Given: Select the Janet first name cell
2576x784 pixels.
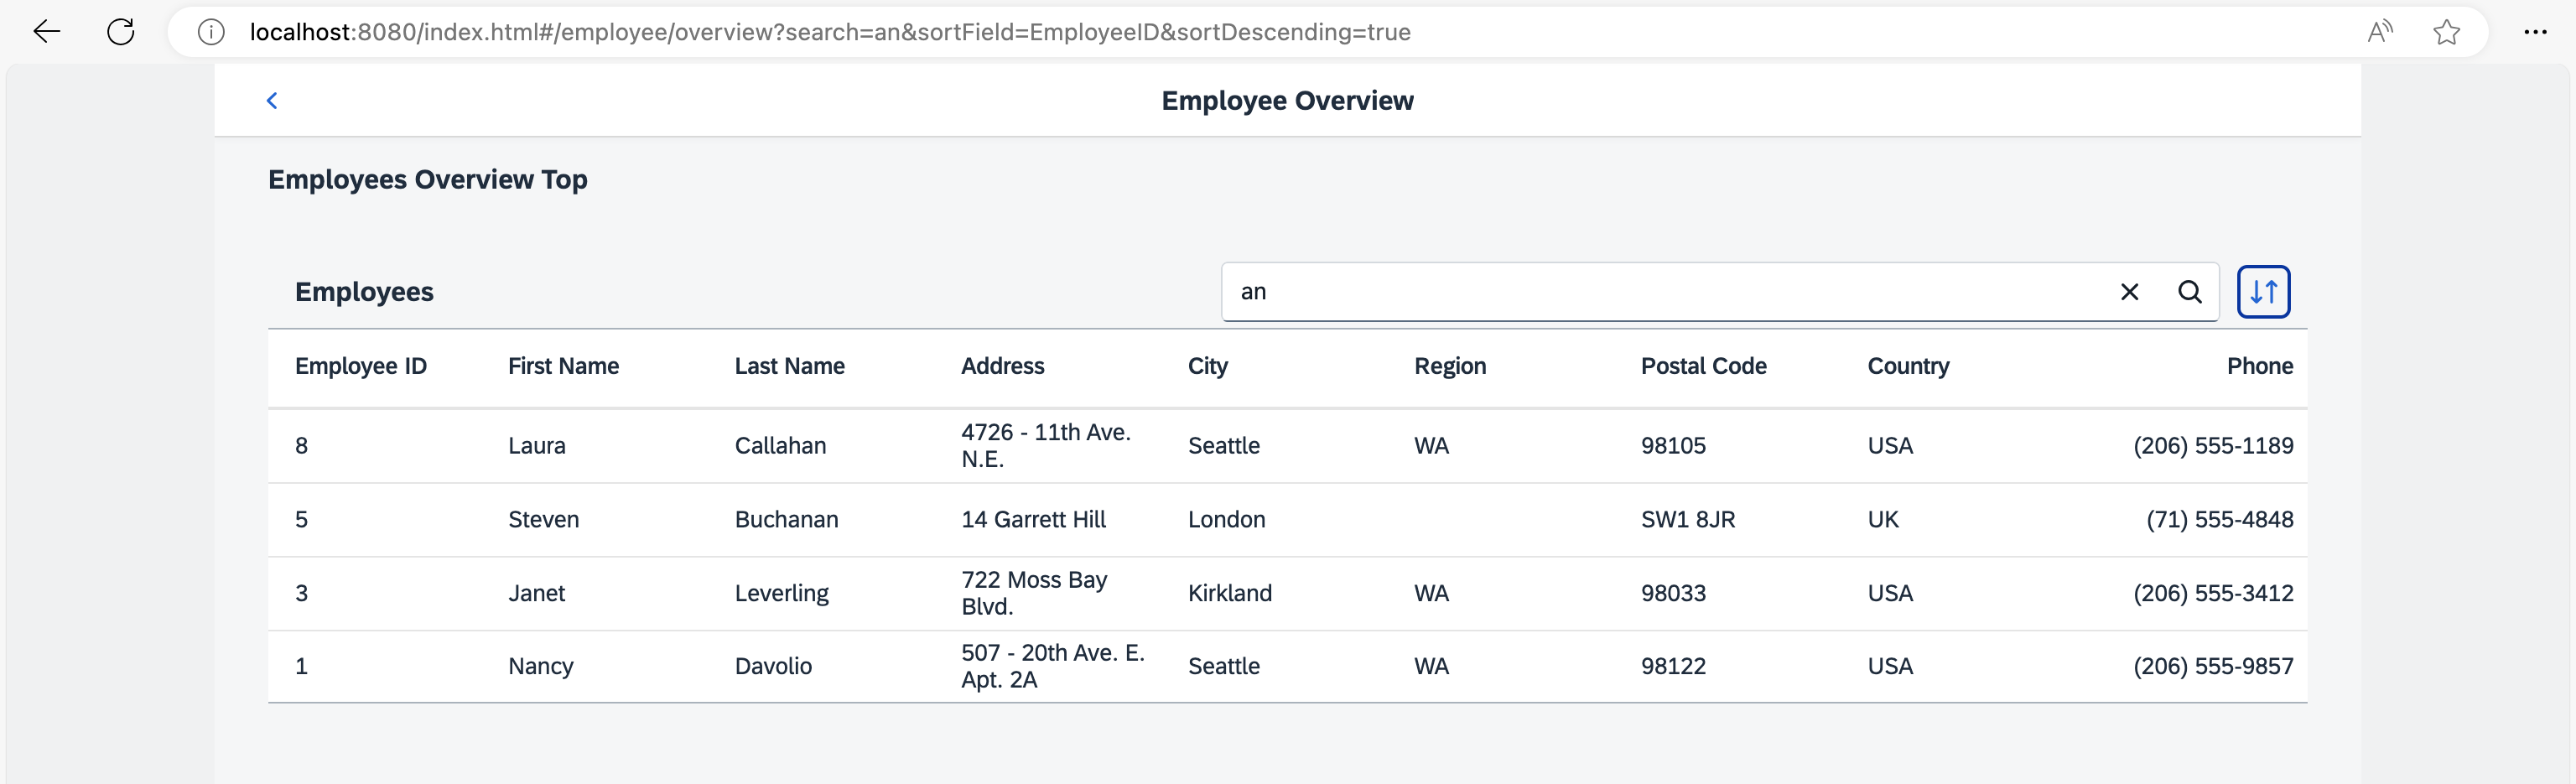Looking at the screenshot, I should point(536,594).
